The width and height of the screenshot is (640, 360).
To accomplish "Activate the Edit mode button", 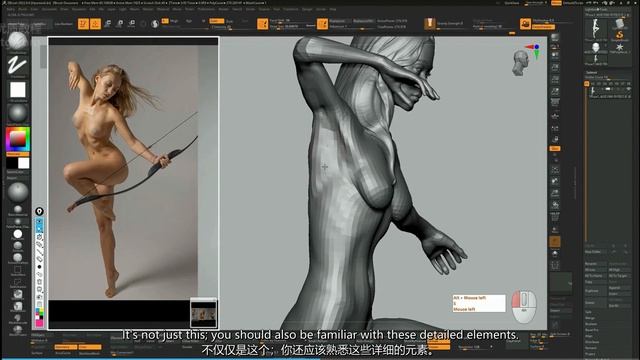I will coord(83,24).
